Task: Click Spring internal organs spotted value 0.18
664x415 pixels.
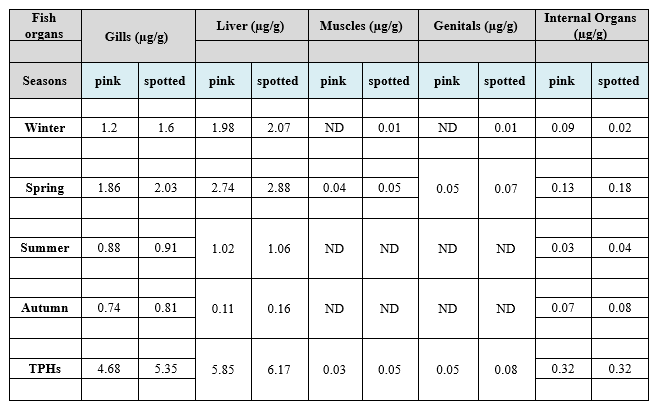Action: pyautogui.click(x=618, y=188)
